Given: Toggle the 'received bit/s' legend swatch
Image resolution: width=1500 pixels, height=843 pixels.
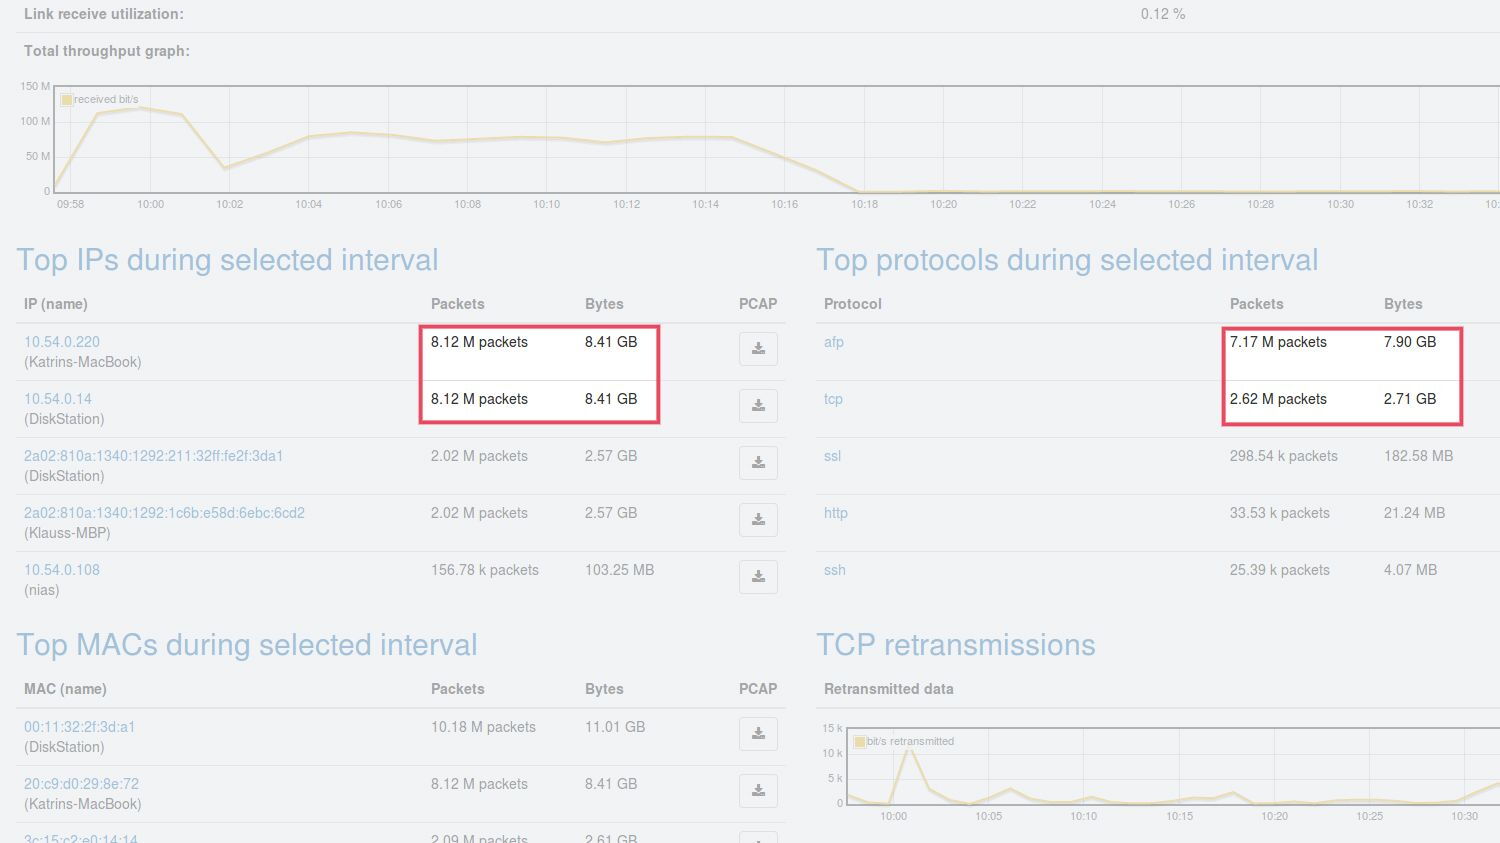Looking at the screenshot, I should 67,100.
